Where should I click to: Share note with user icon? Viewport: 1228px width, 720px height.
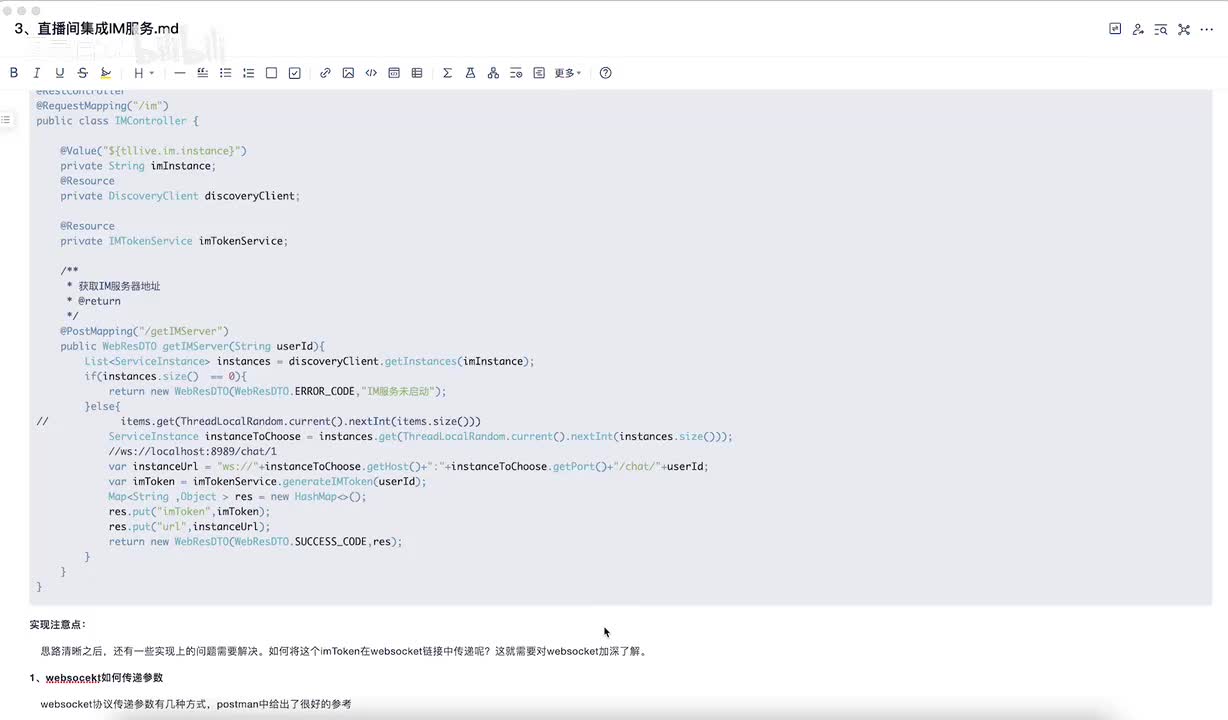(x=1138, y=29)
